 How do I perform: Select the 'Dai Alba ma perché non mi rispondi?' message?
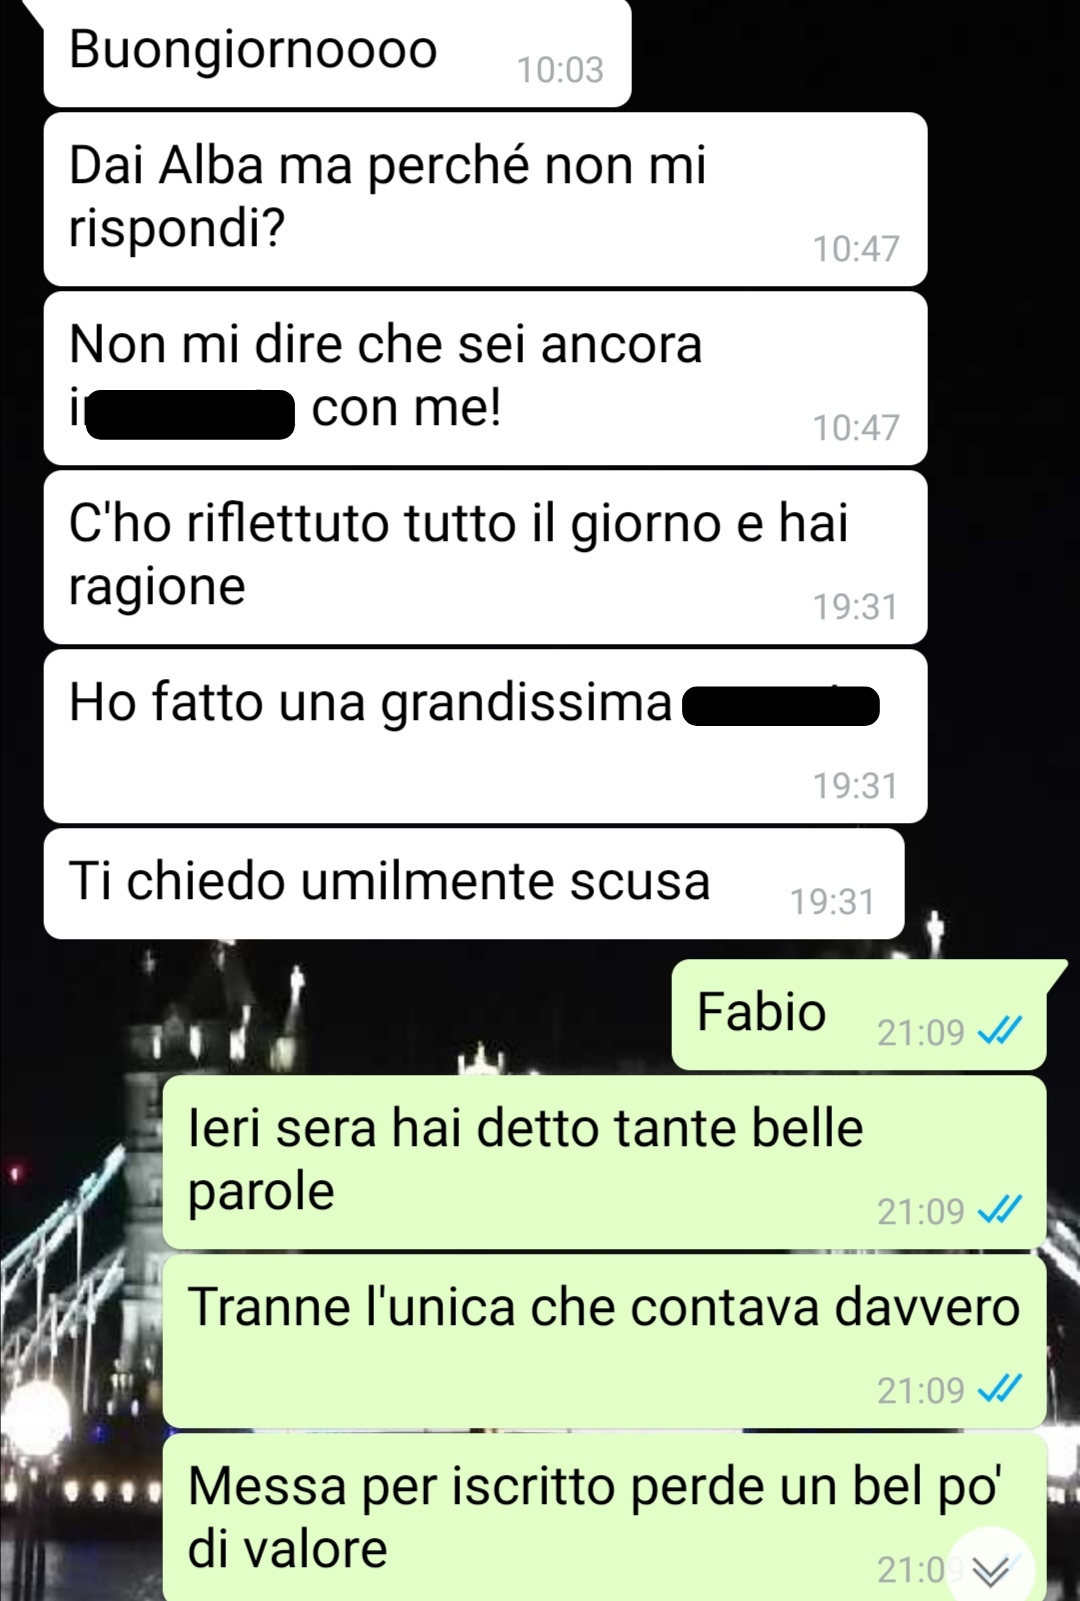(485, 199)
